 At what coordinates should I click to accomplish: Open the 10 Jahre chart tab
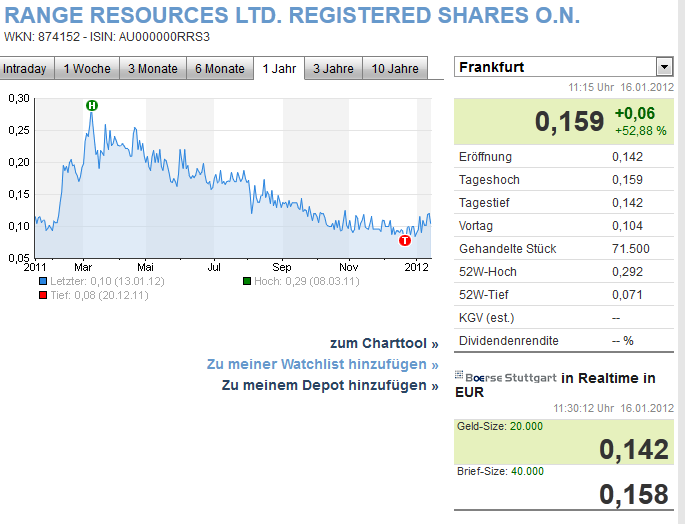pos(395,69)
